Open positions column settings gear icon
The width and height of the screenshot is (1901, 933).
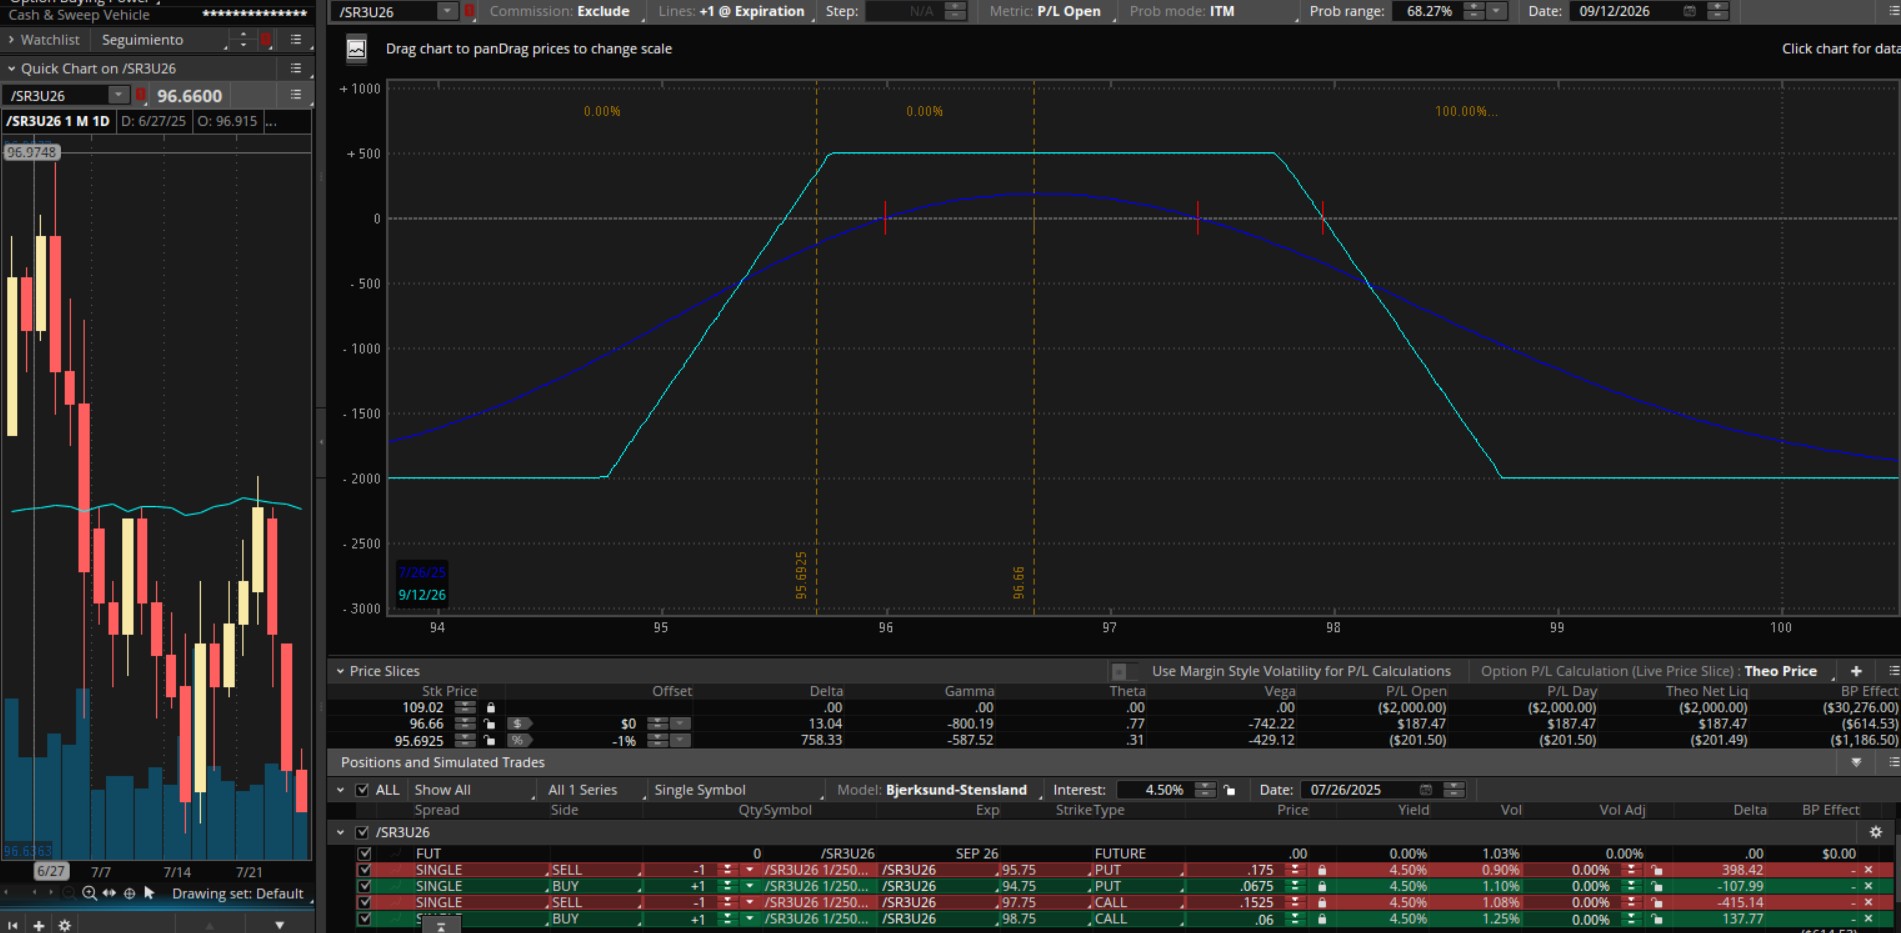pyautogui.click(x=1875, y=832)
